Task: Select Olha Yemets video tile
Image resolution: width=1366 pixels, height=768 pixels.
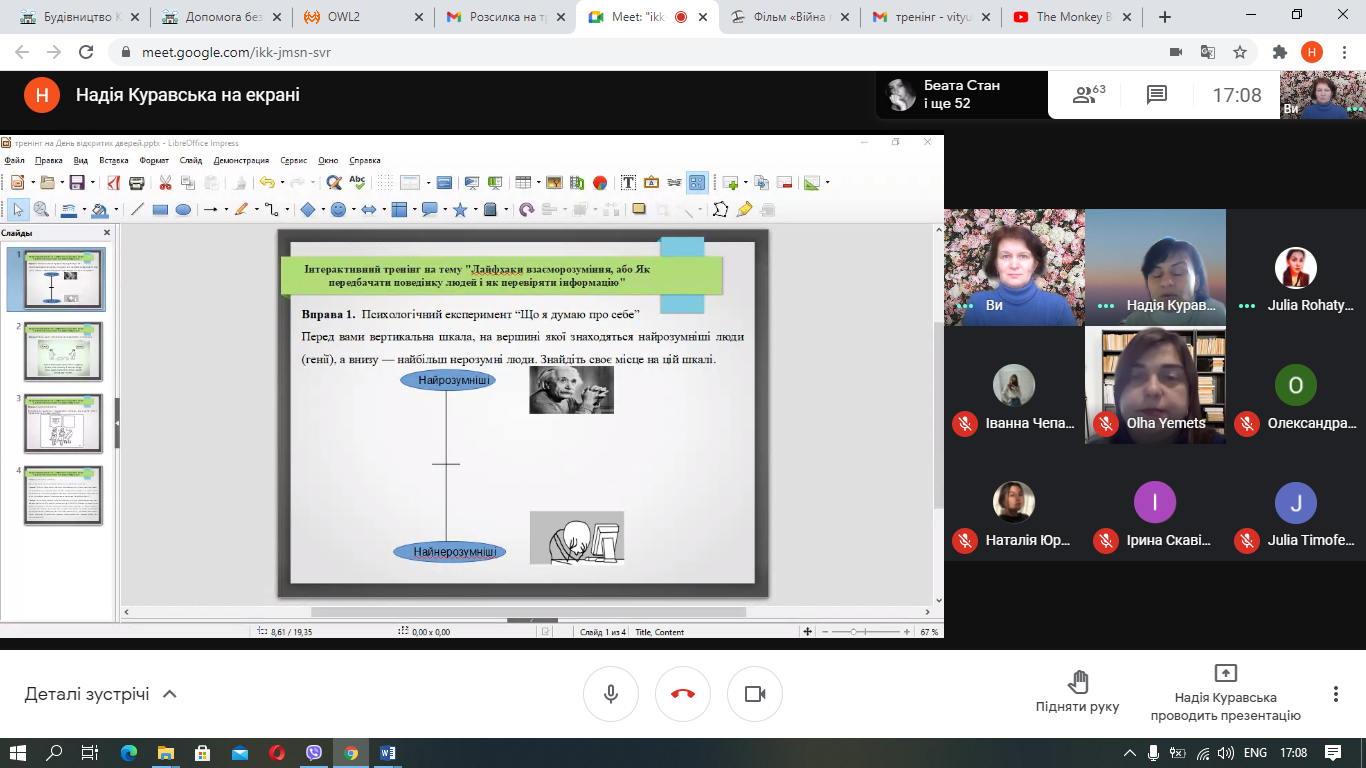Action: tap(1155, 386)
